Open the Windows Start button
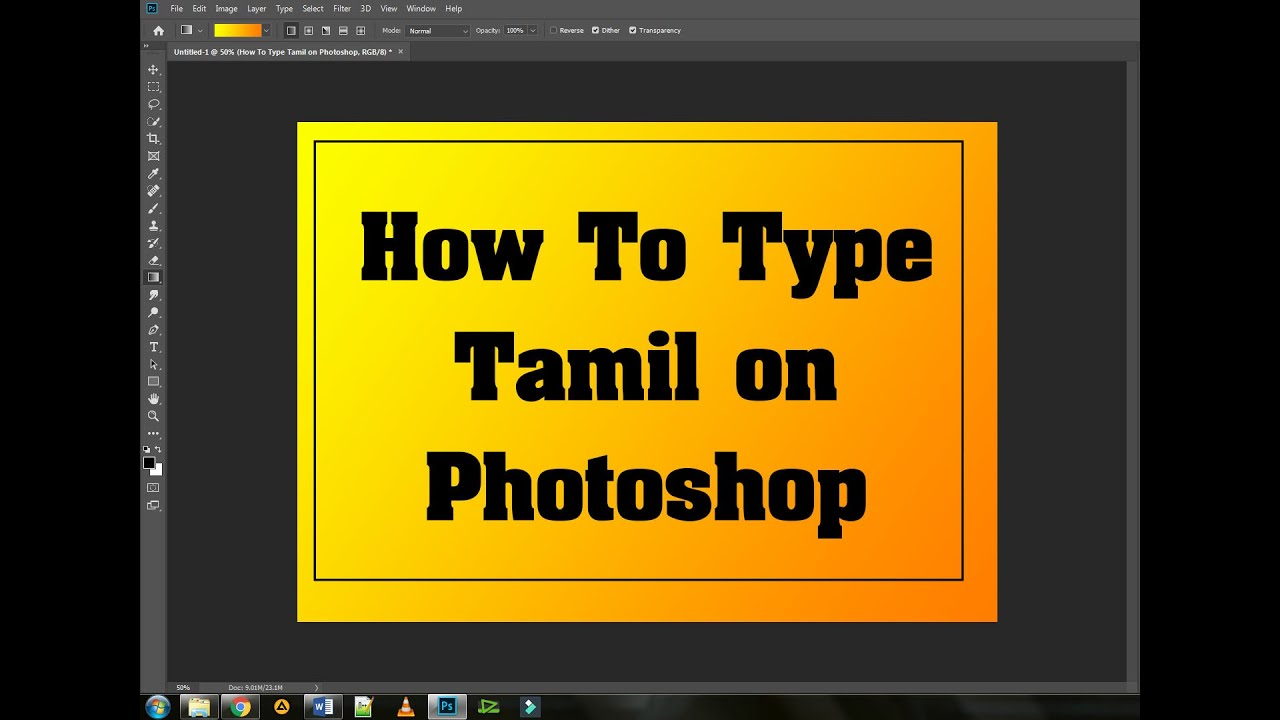Viewport: 1280px width, 720px height. point(158,707)
